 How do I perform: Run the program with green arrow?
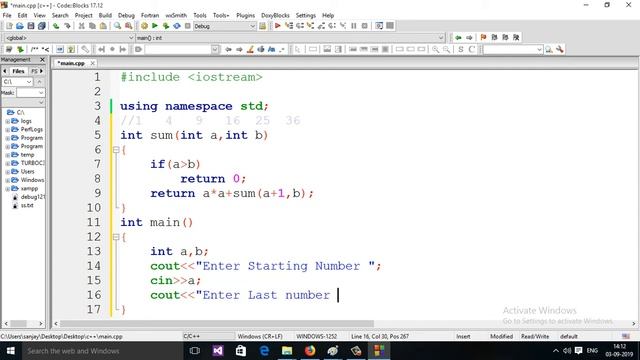155,26
